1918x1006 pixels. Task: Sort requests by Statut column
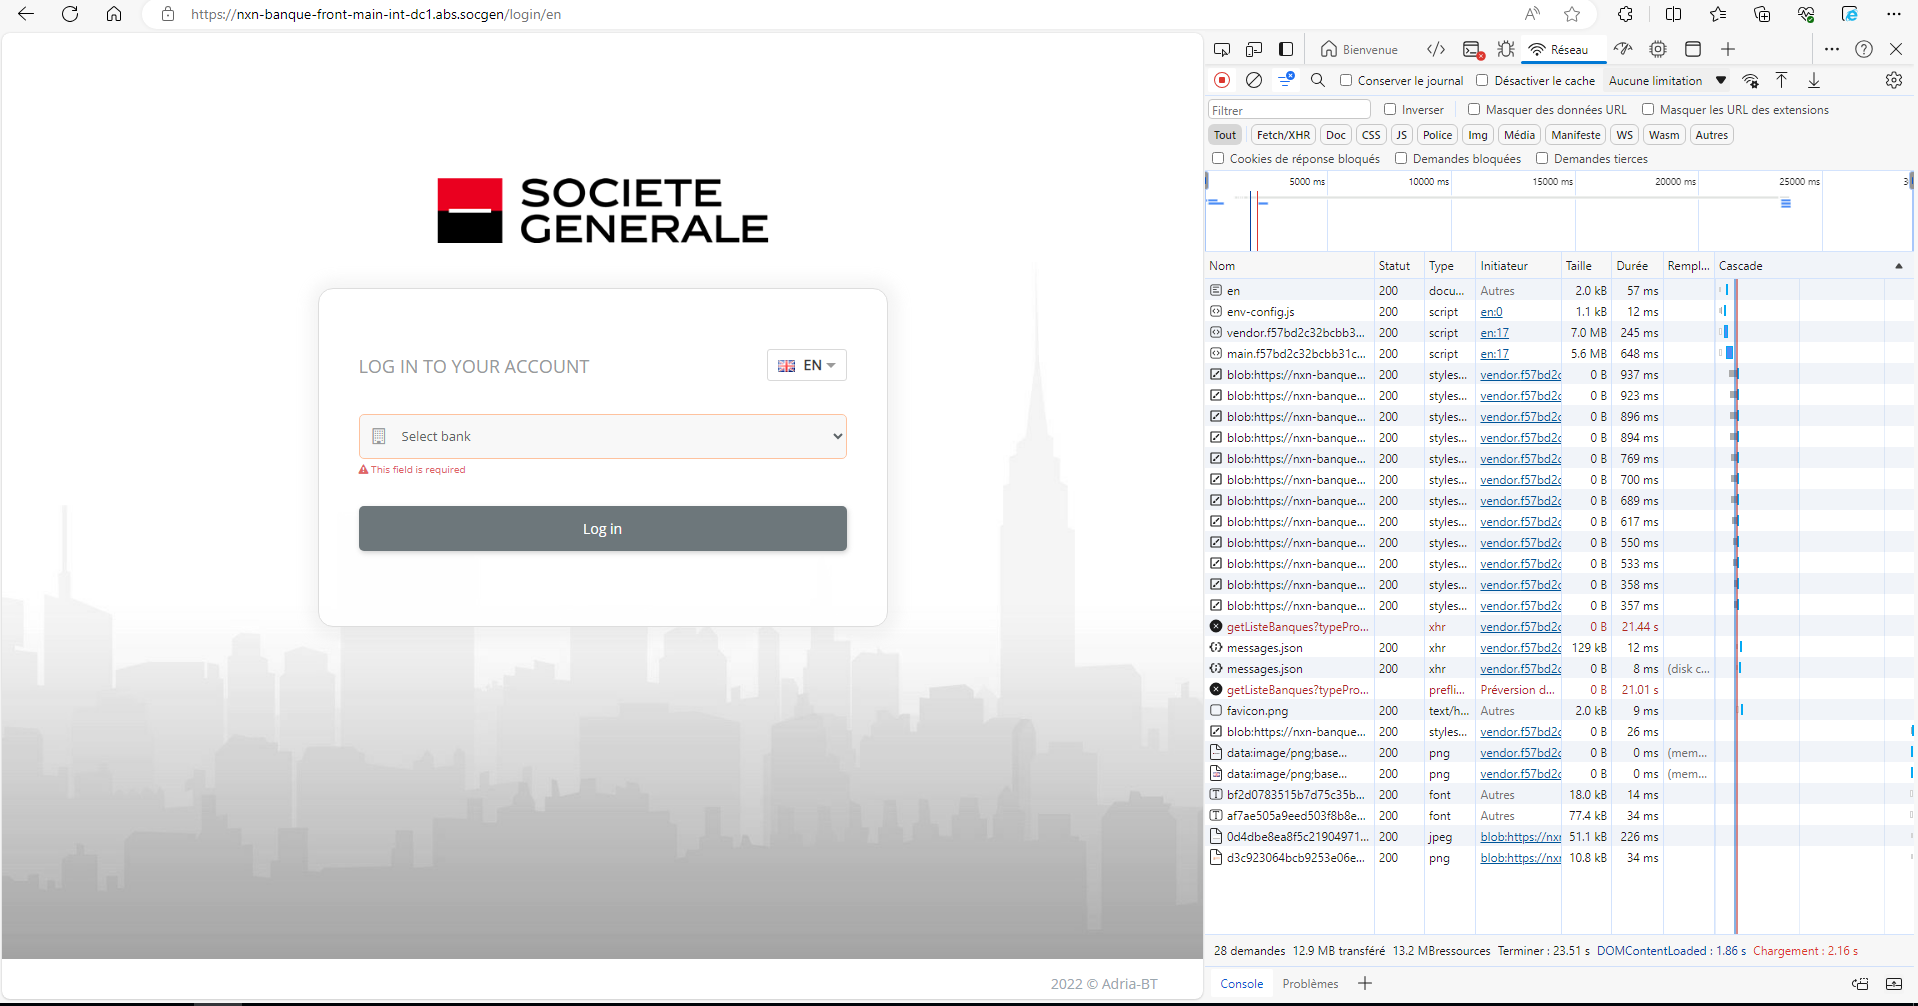point(1399,266)
